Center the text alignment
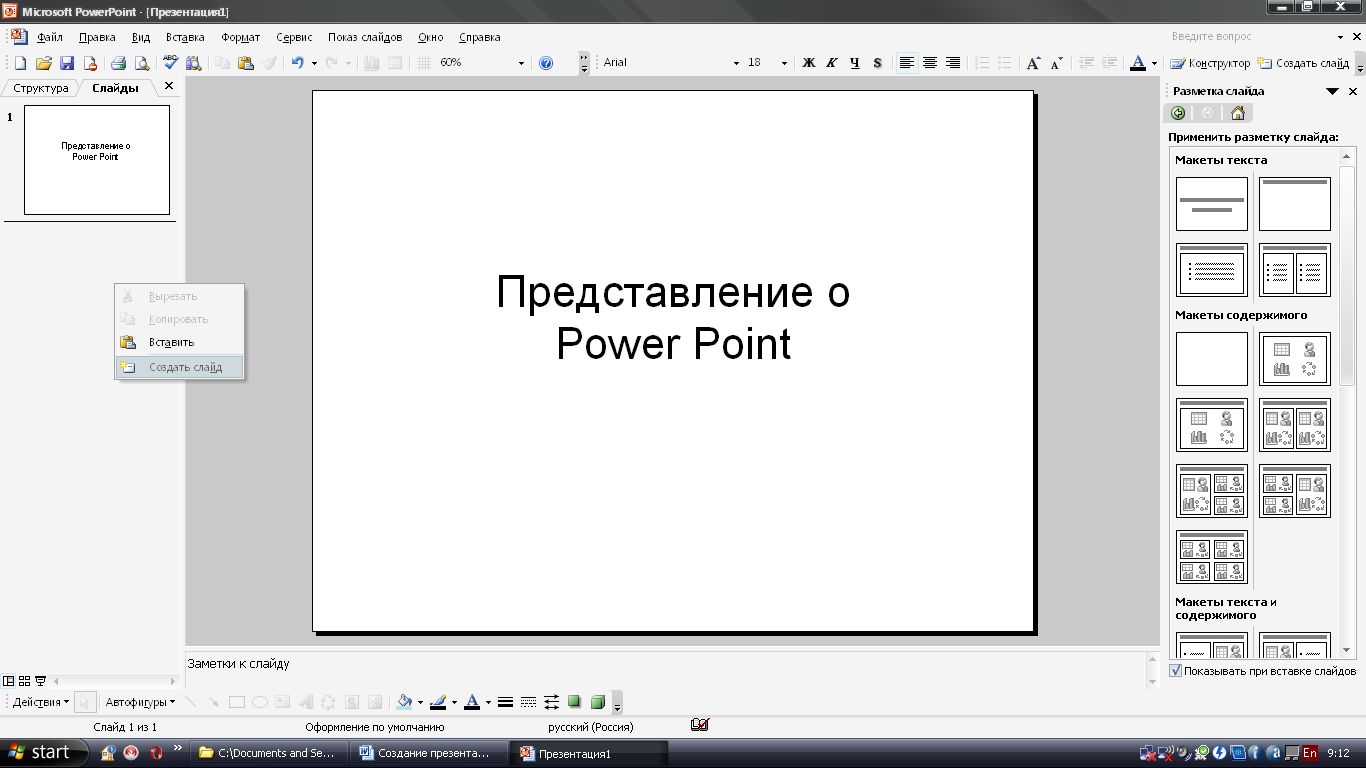 click(930, 63)
